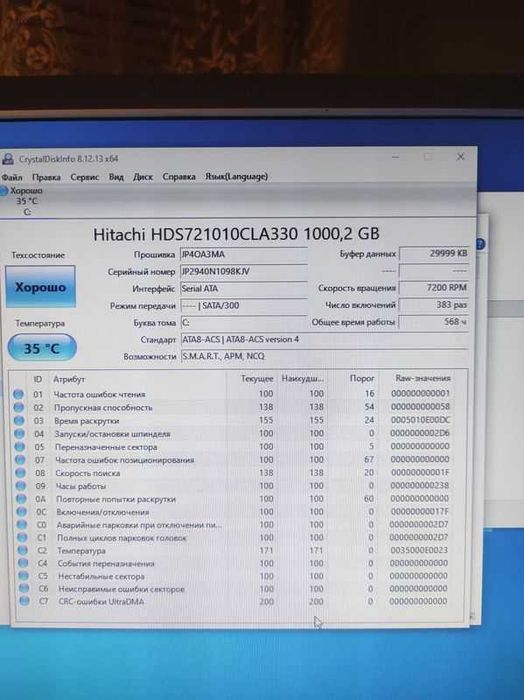Click status icon for Полных циклов парковок

23,538
